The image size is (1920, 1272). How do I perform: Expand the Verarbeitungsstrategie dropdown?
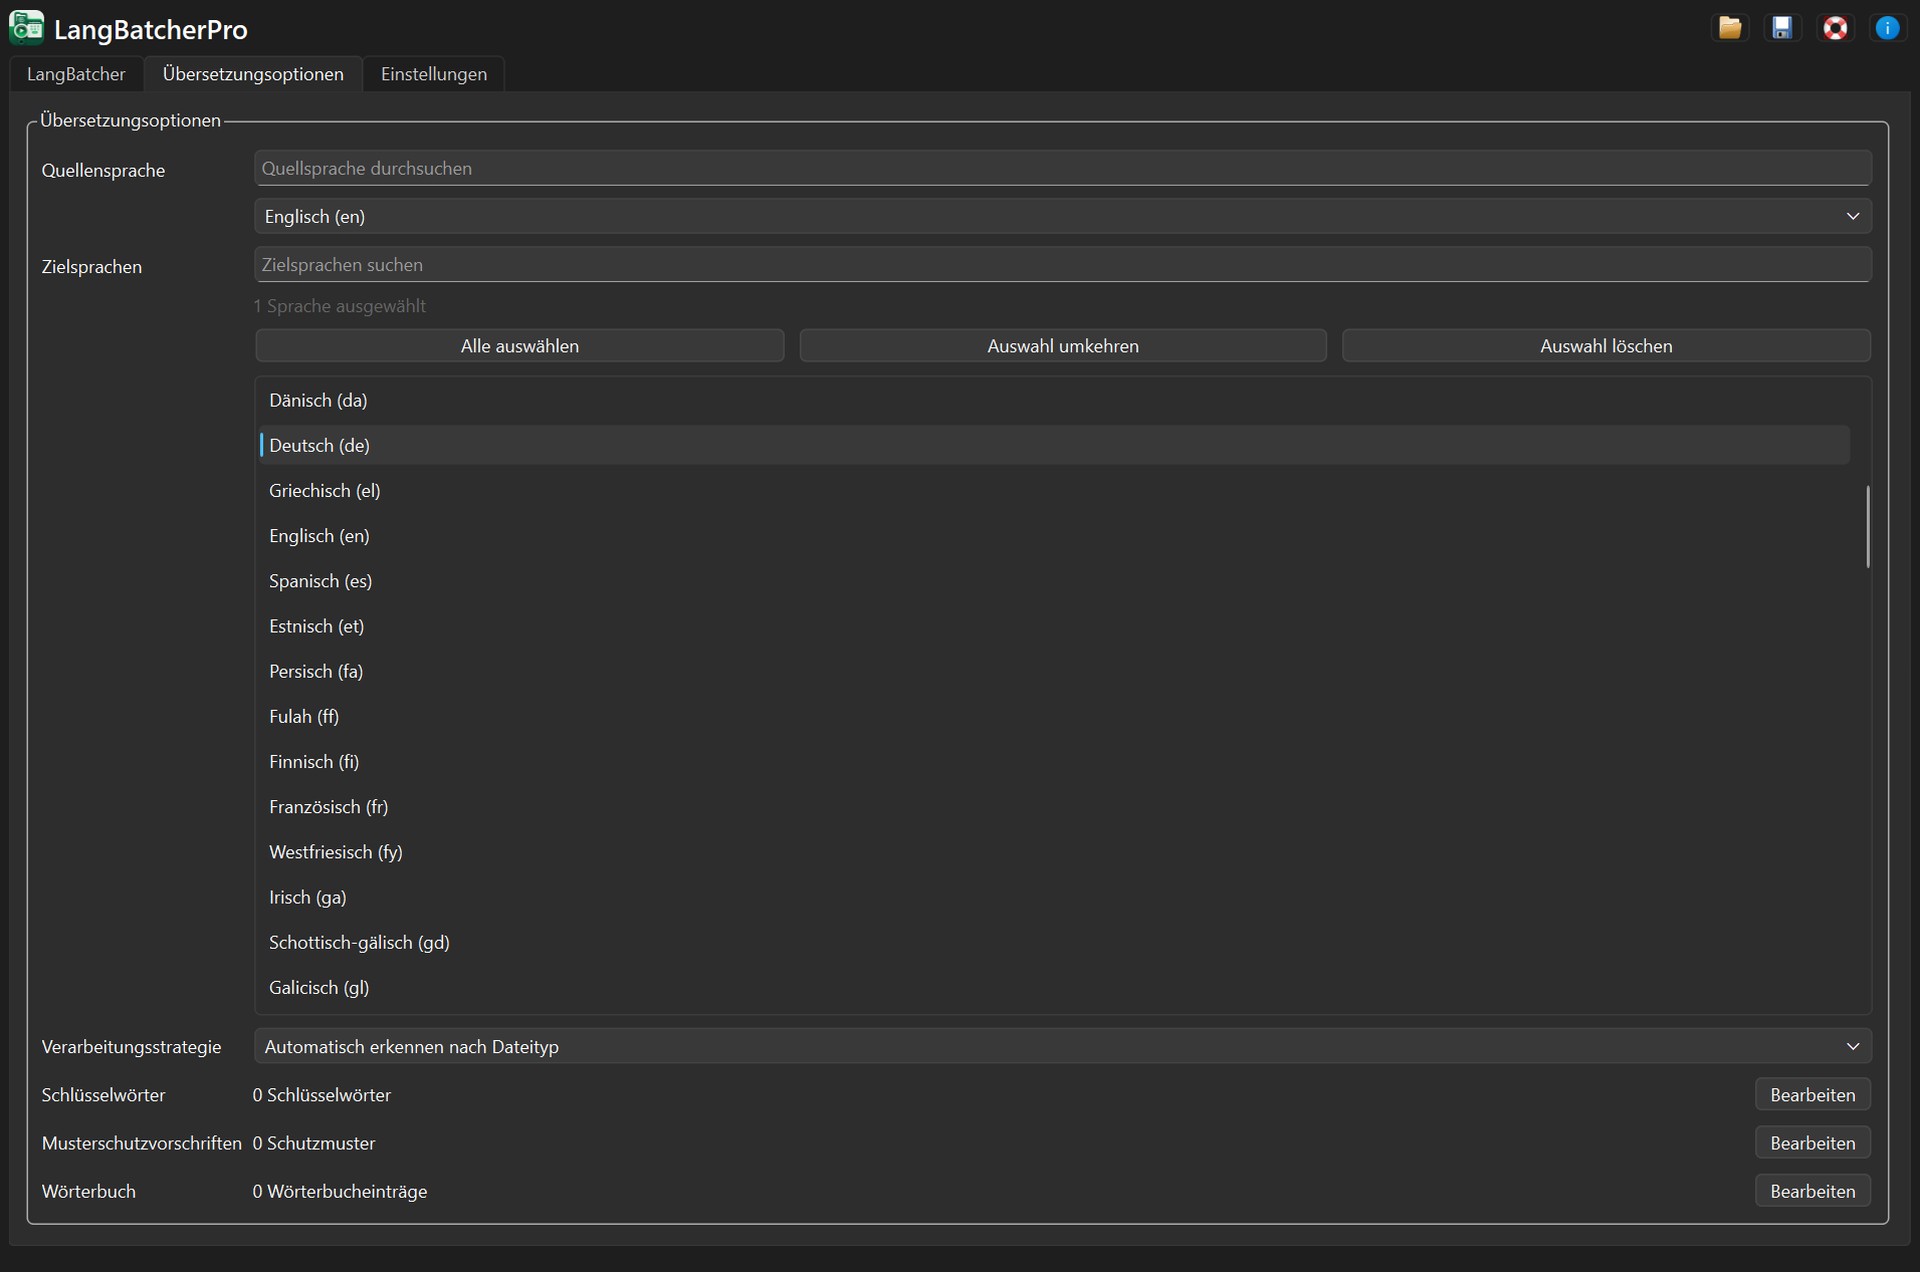point(1062,1047)
